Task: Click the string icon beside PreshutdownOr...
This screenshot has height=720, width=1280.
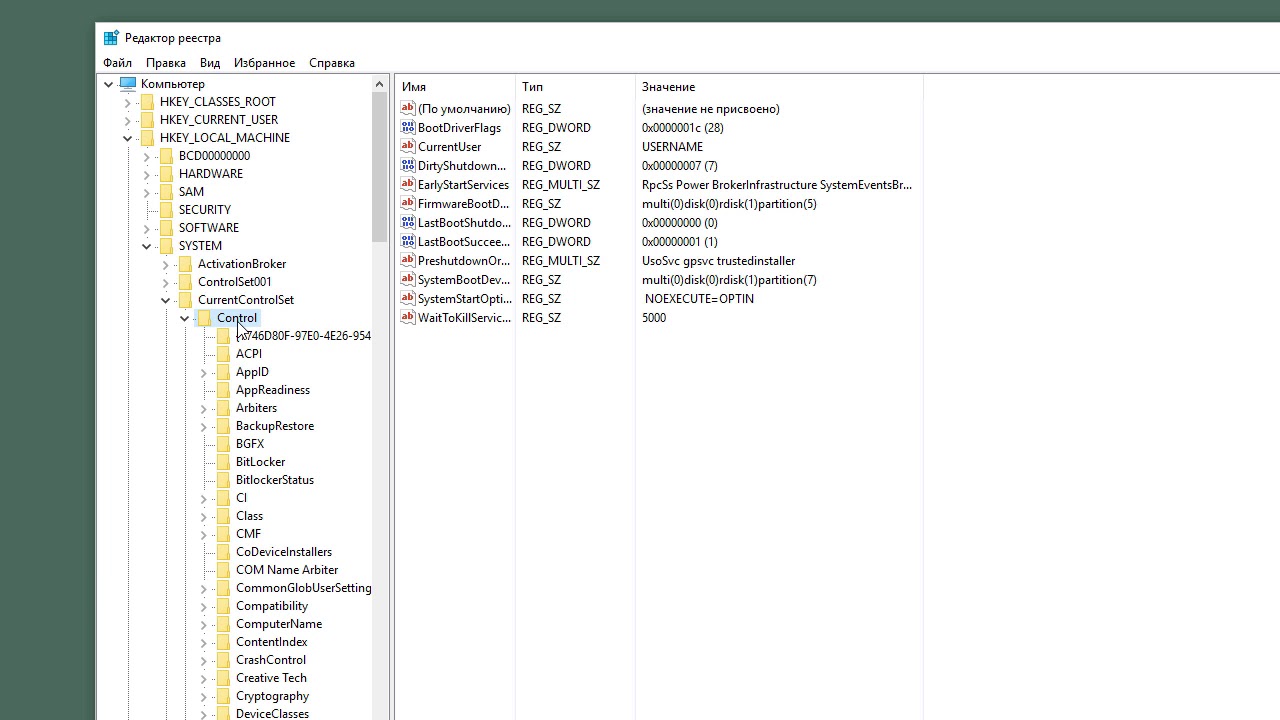Action: click(x=407, y=261)
